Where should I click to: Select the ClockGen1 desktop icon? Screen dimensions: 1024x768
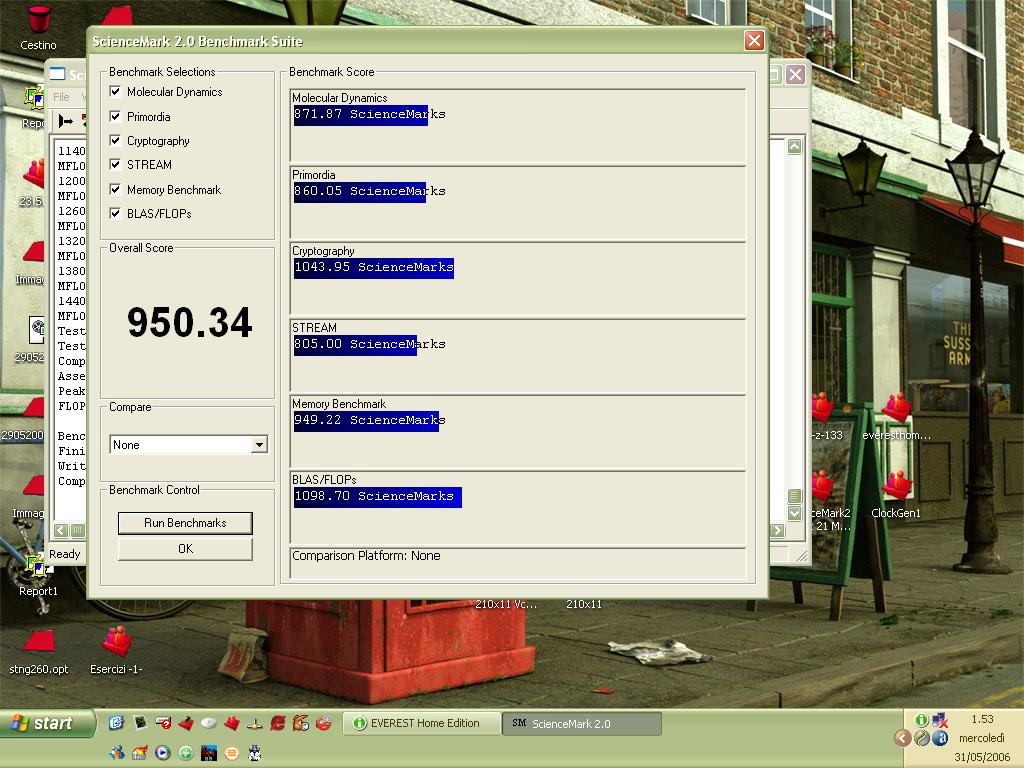[x=896, y=495]
